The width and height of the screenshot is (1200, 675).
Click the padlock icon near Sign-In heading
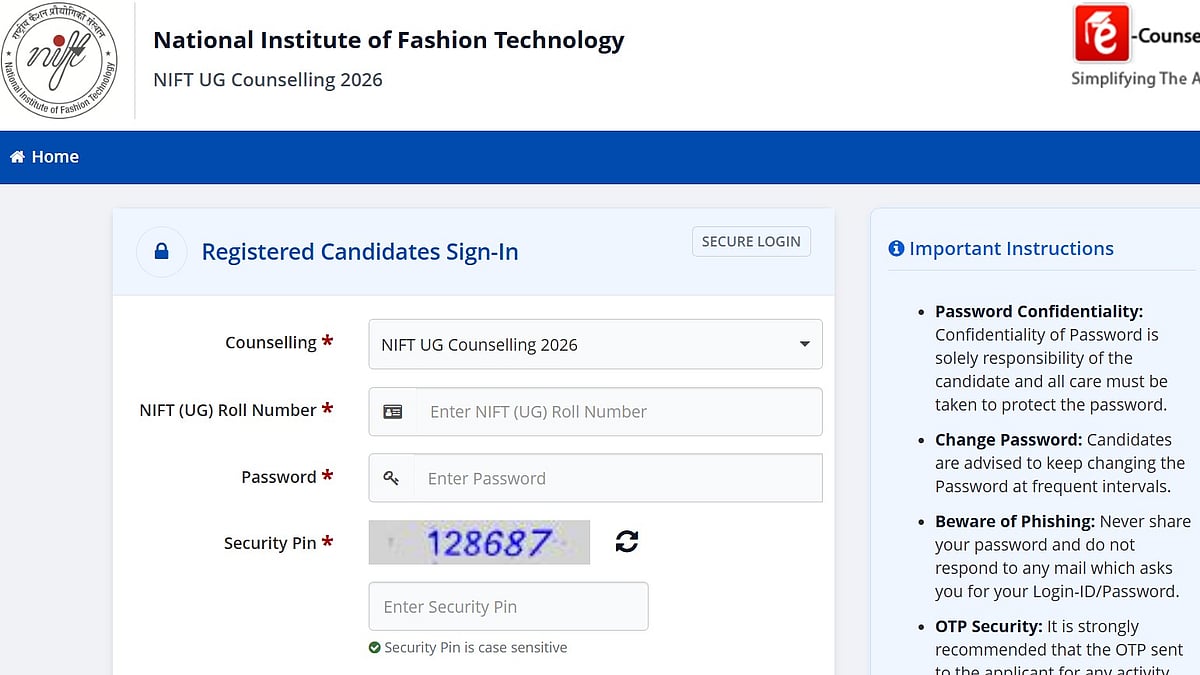click(x=161, y=252)
